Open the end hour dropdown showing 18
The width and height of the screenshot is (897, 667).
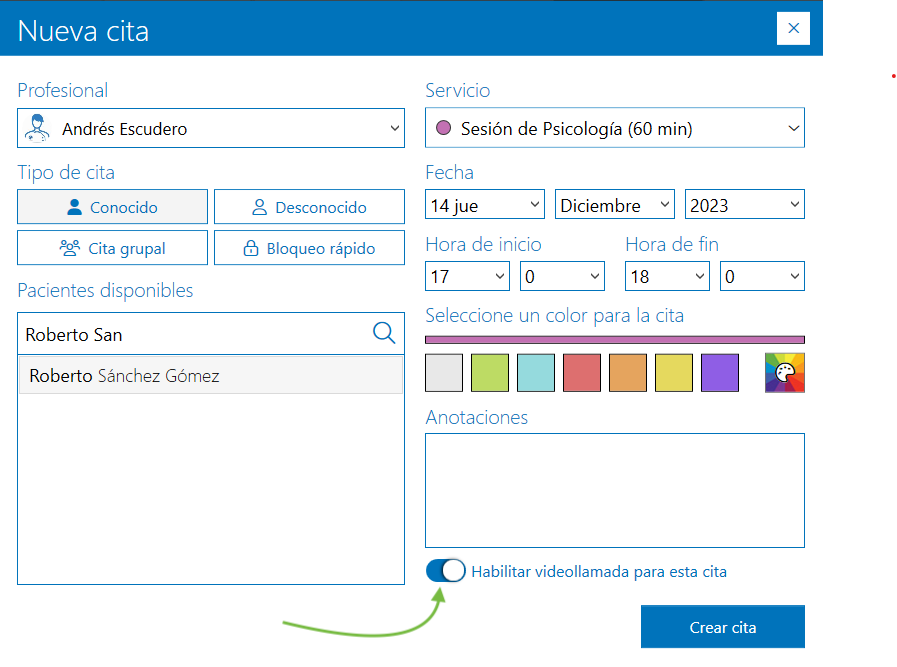pos(667,276)
